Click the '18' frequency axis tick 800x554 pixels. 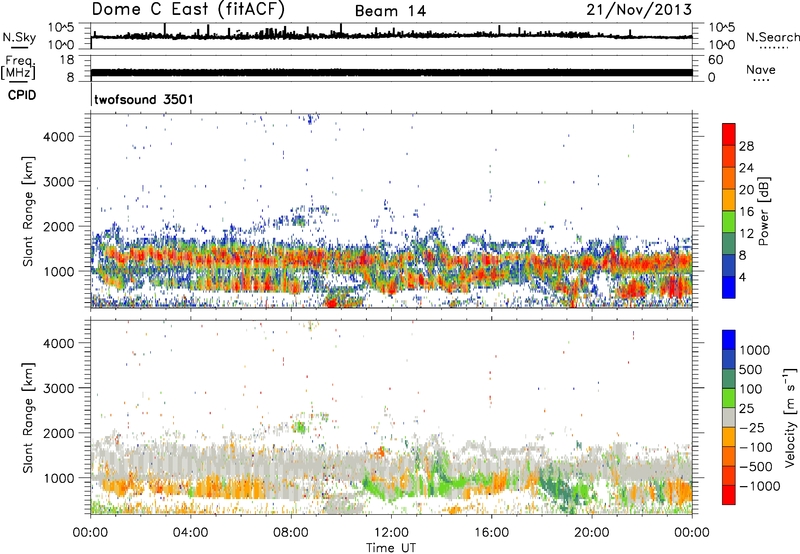(x=67, y=60)
